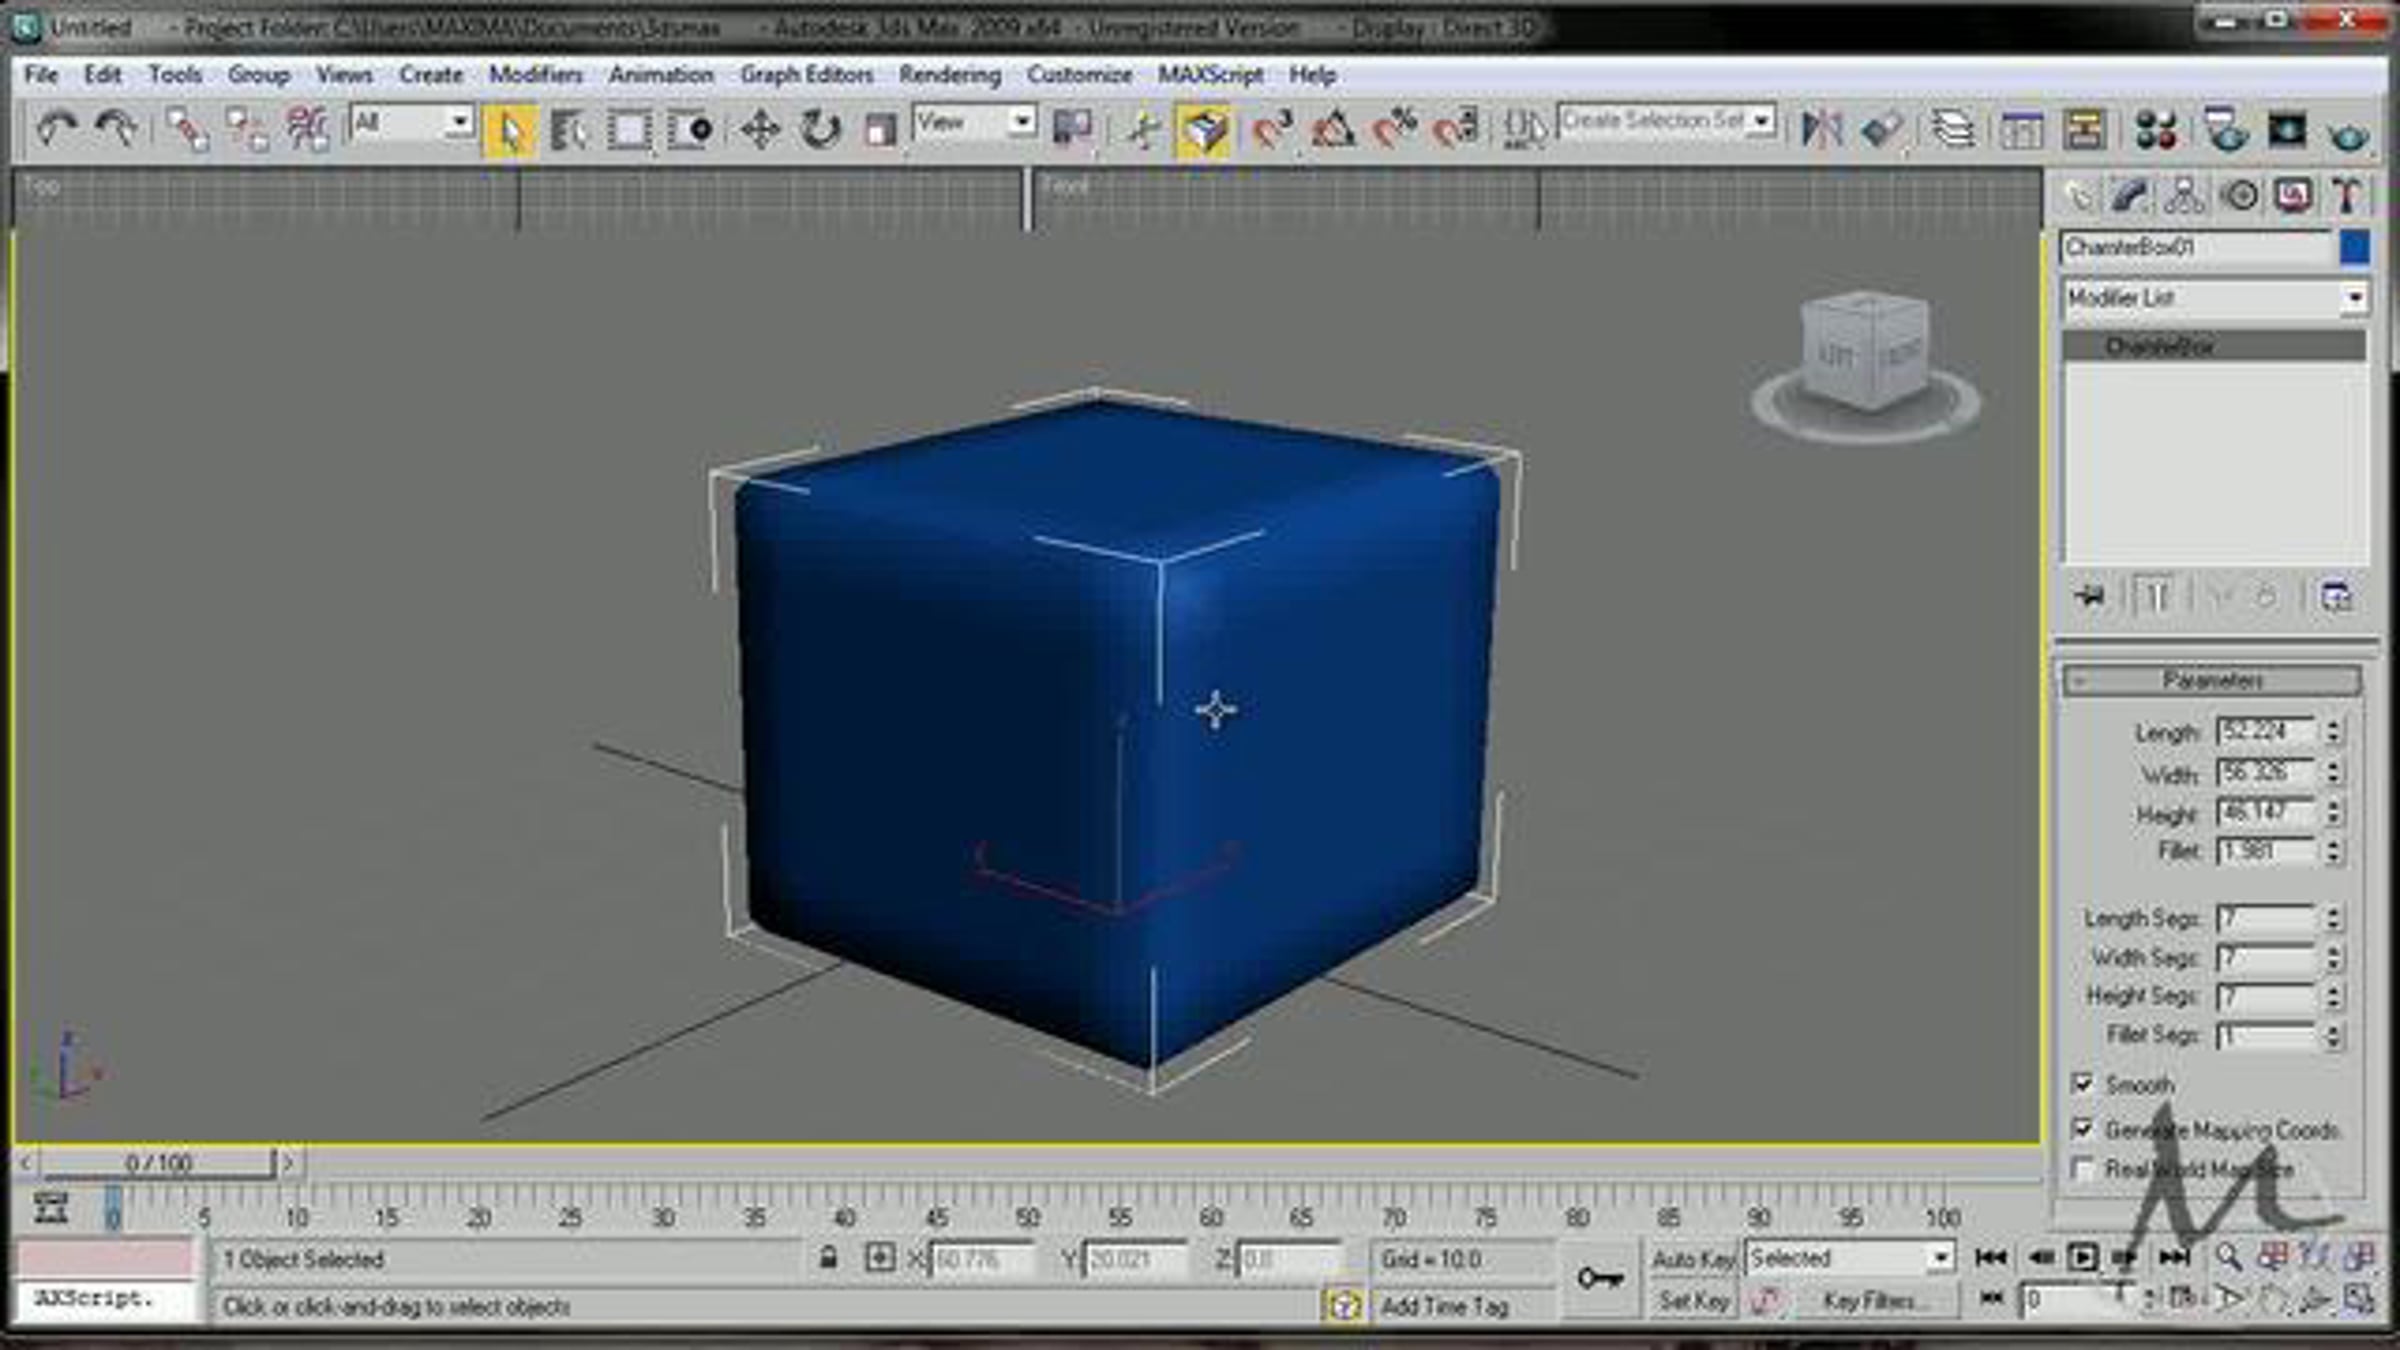Click the blue object color swatch
The width and height of the screenshot is (2400, 1350).
(x=2354, y=248)
